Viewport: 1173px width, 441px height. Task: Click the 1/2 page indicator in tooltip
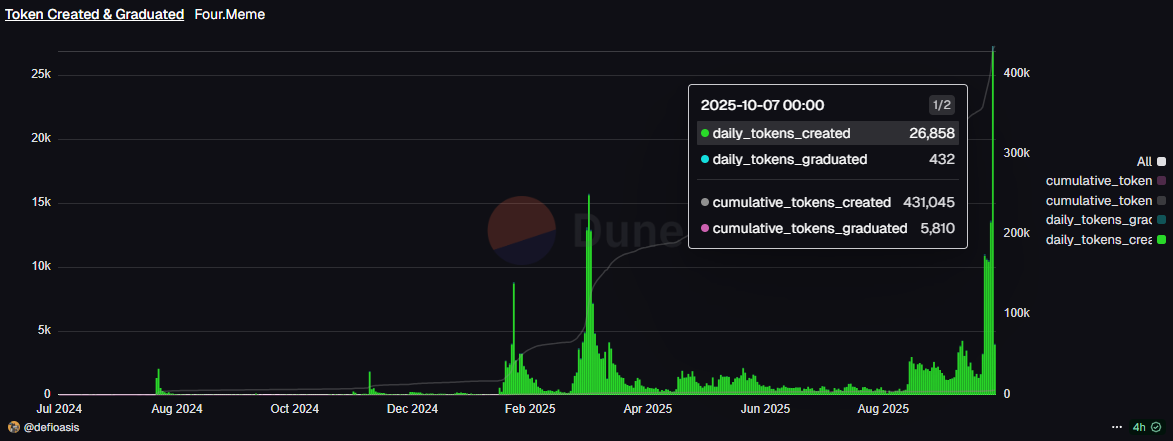click(x=941, y=105)
